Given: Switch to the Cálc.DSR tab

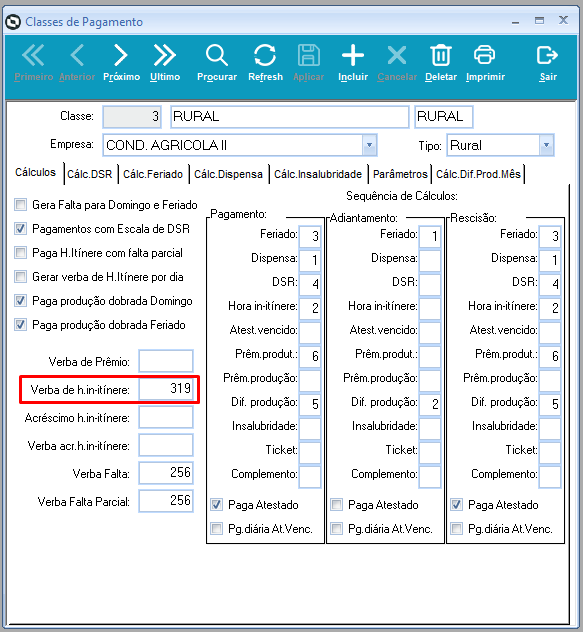Looking at the screenshot, I should pyautogui.click(x=90, y=174).
